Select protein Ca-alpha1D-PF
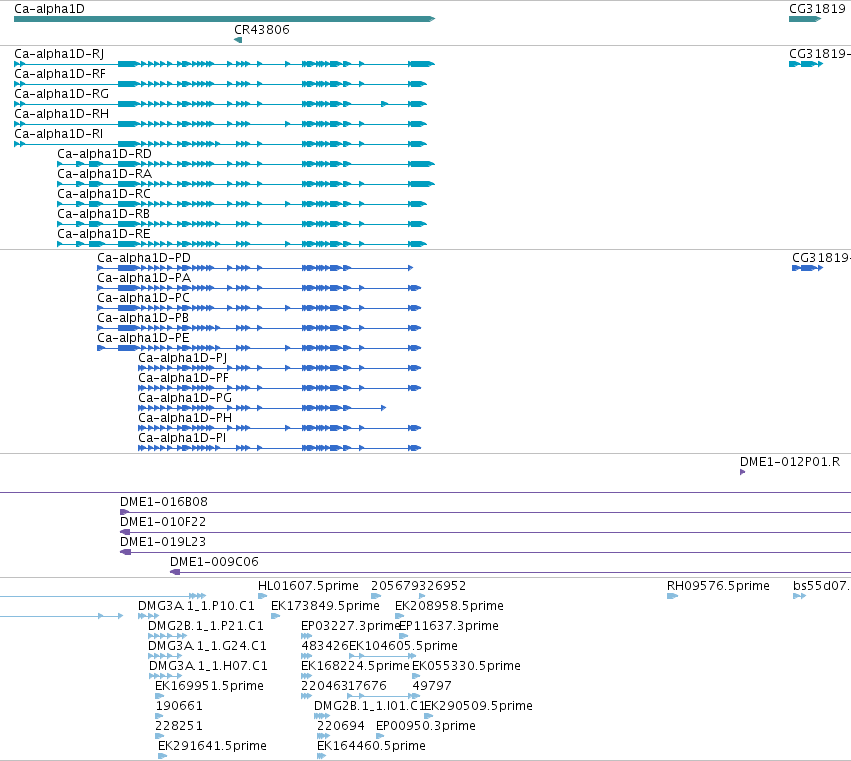 (280, 388)
